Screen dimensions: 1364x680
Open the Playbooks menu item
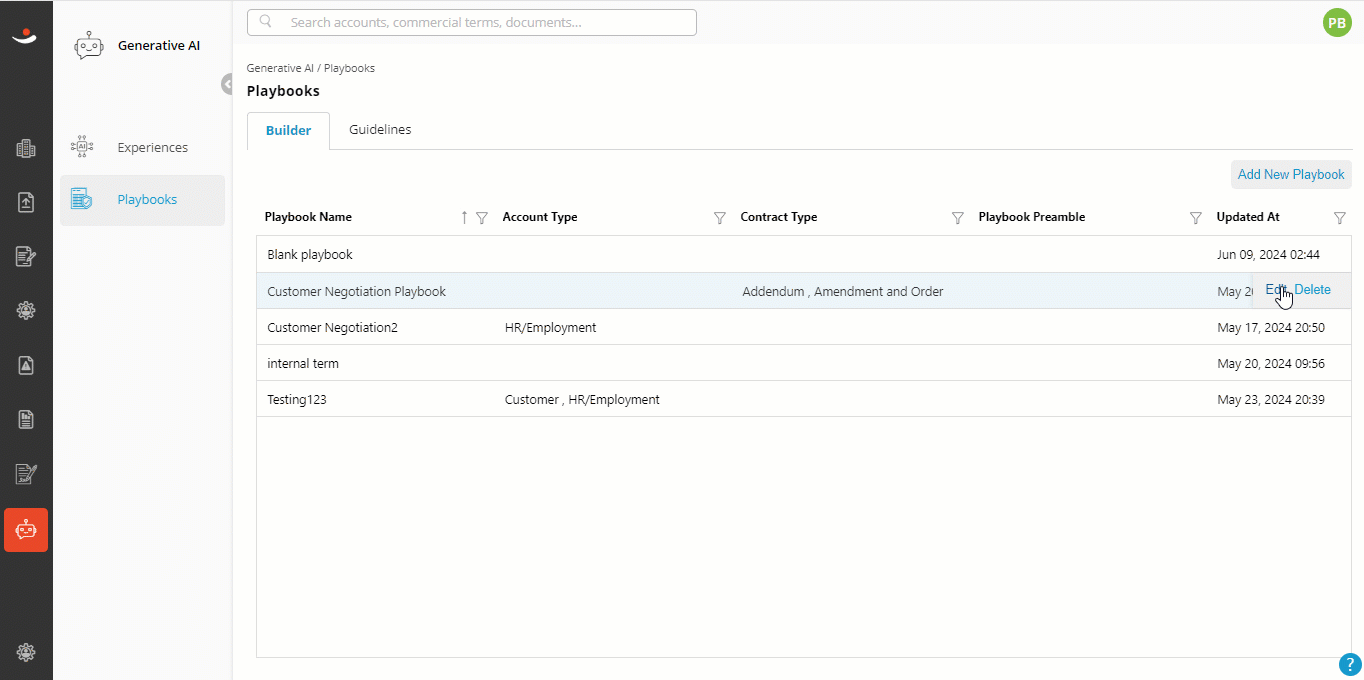point(142,200)
